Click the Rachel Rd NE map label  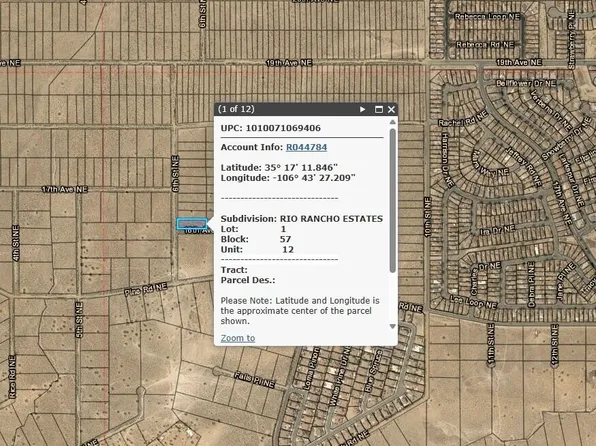click(463, 119)
